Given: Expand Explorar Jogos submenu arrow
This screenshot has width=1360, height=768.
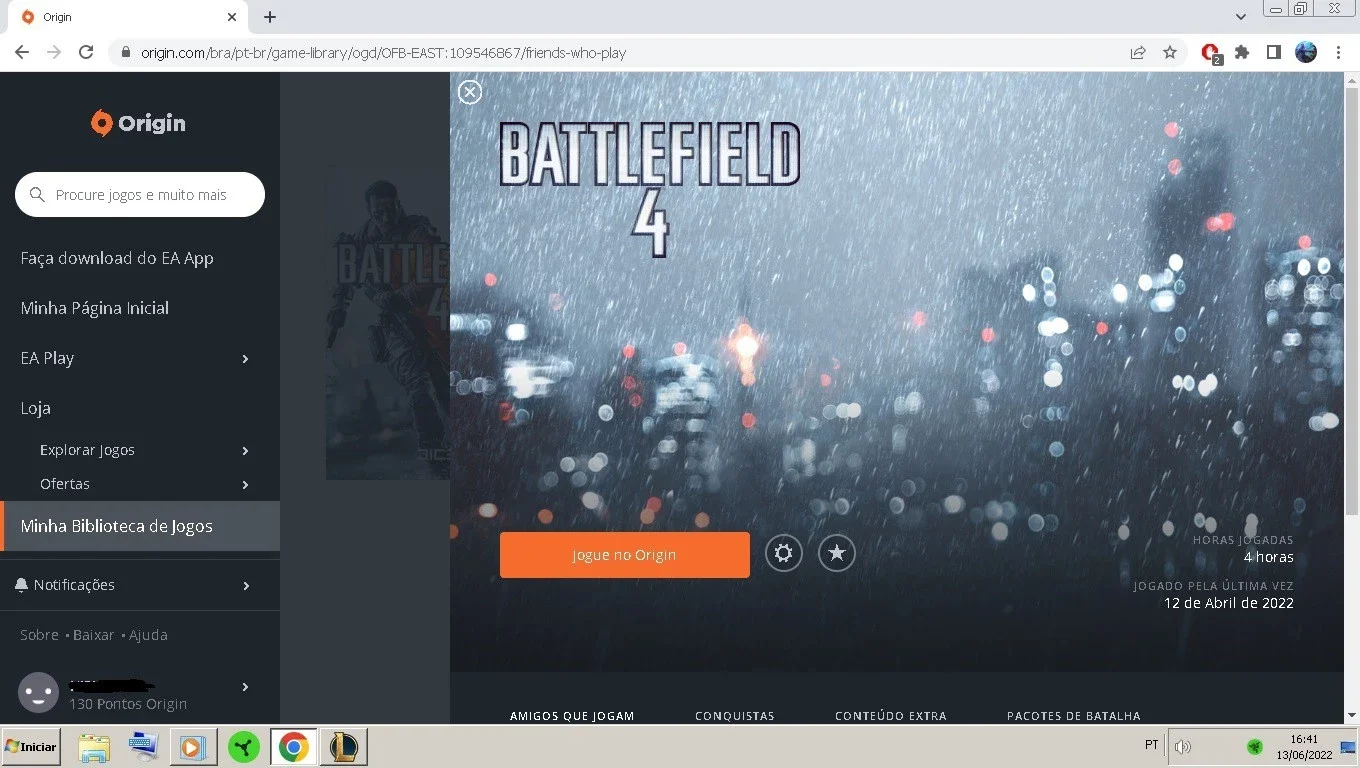Looking at the screenshot, I should coord(245,451).
